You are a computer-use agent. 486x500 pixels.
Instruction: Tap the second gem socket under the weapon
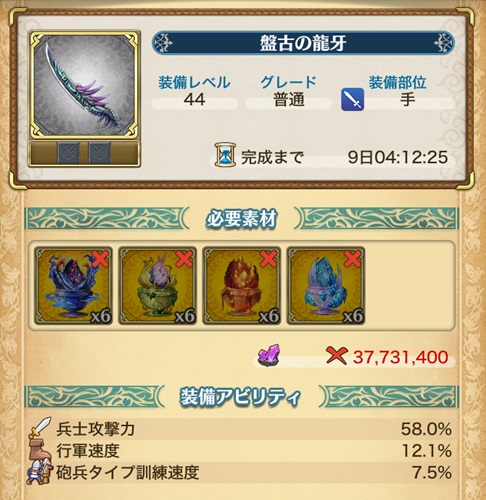tap(99, 153)
